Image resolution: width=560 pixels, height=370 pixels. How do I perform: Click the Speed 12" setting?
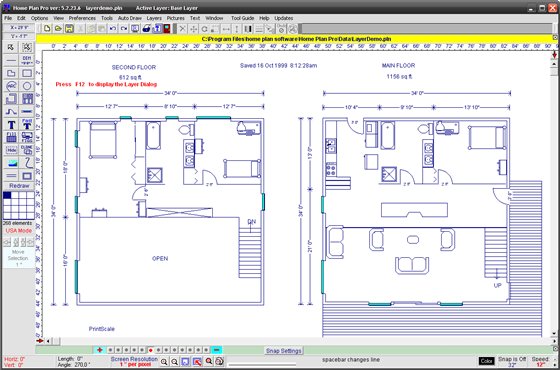[540, 361]
